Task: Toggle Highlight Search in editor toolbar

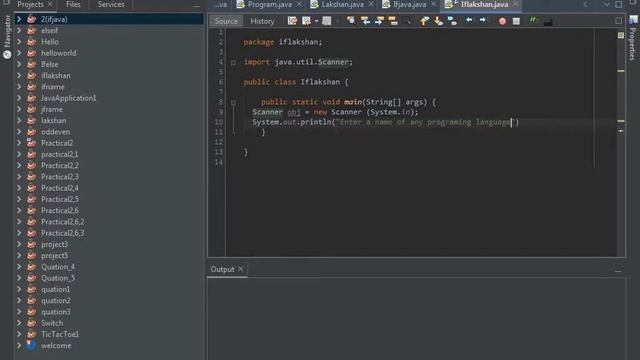Action: tap(393, 21)
